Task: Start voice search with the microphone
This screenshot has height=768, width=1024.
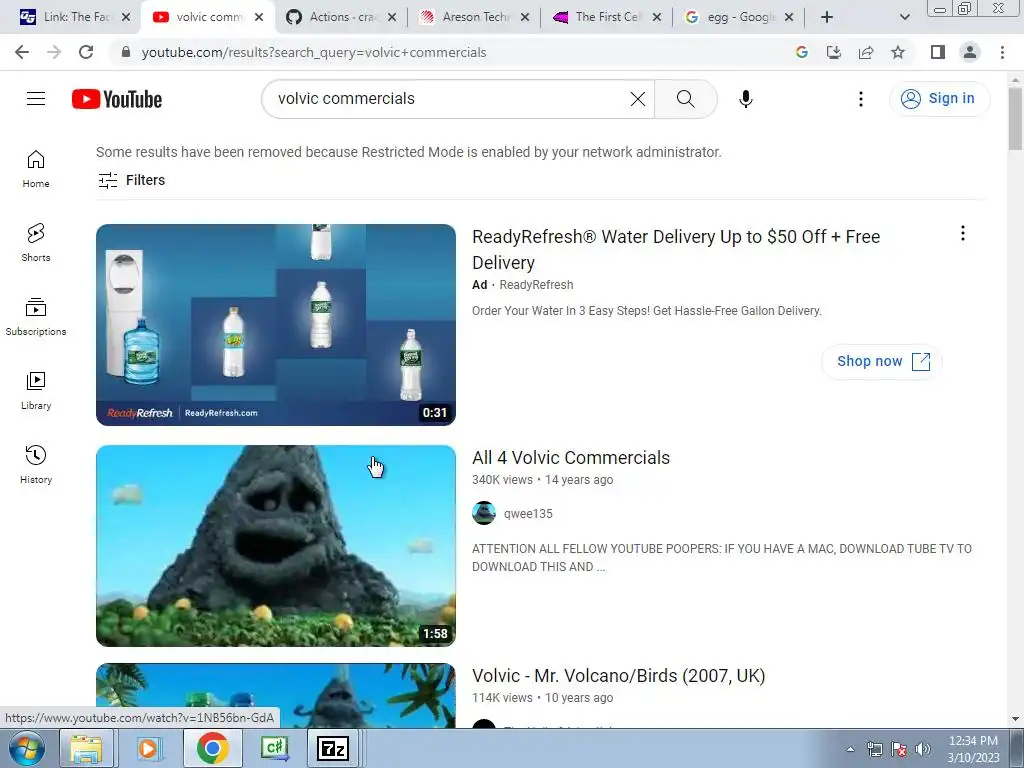Action: 745,99
